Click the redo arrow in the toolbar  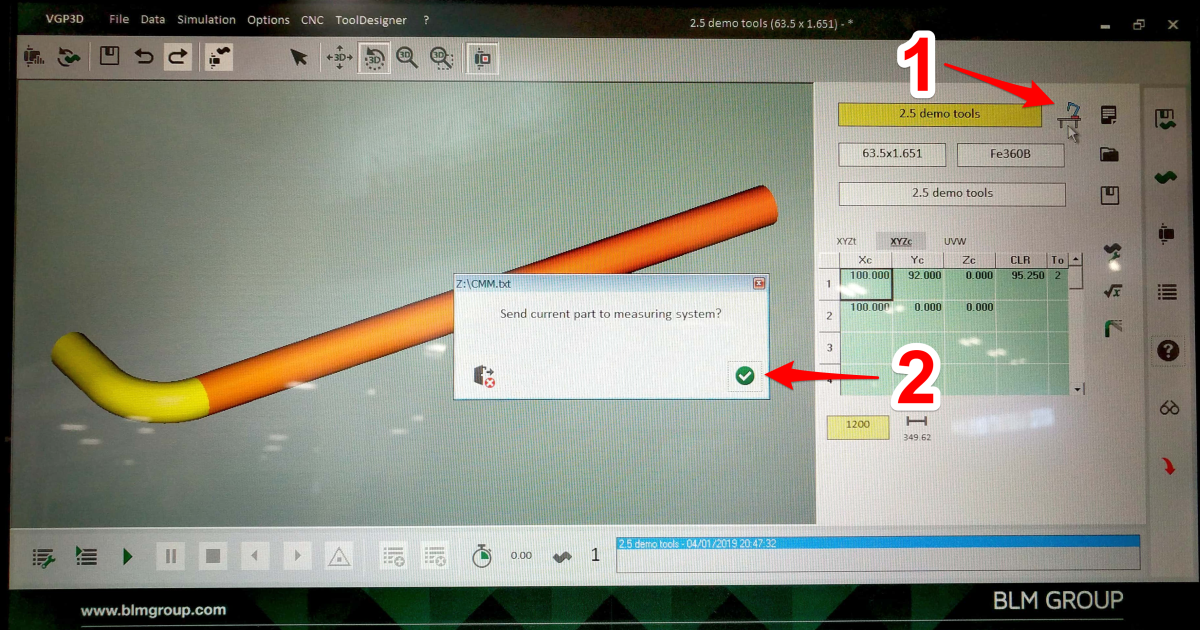pos(177,57)
